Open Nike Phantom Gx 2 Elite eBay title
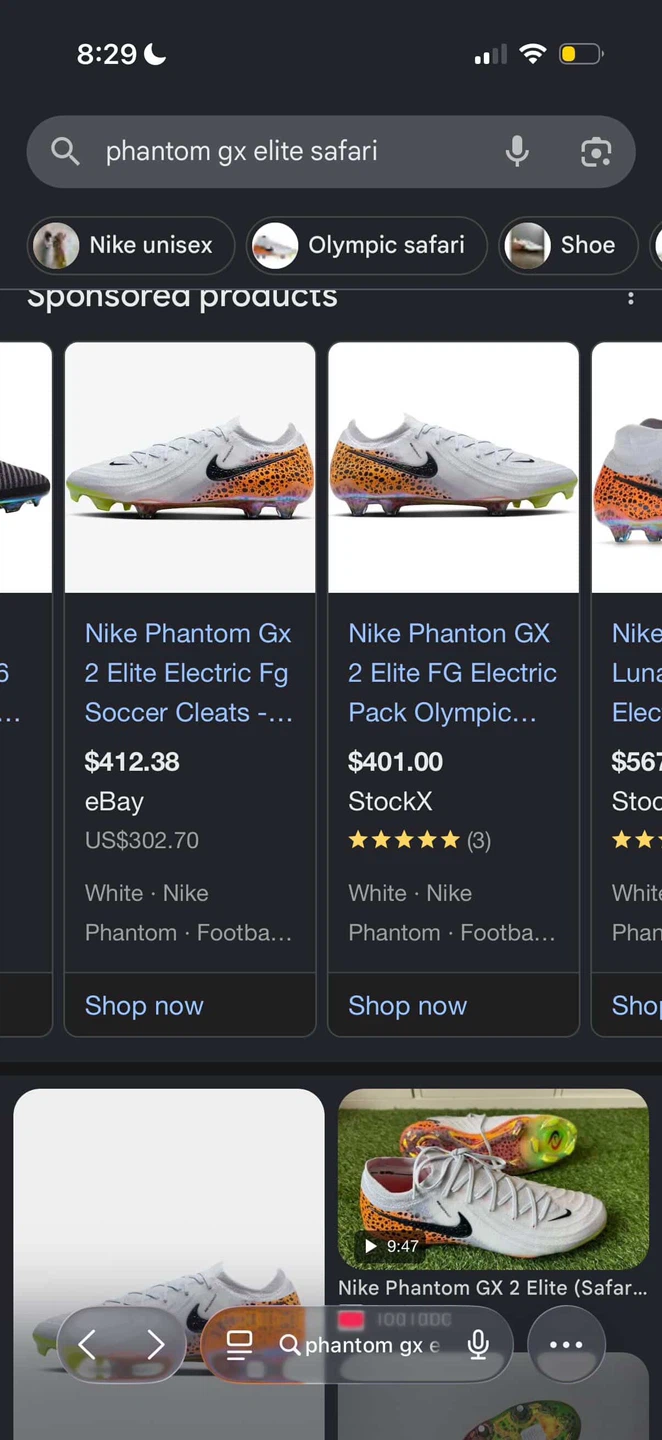This screenshot has height=1440, width=662. click(188, 672)
